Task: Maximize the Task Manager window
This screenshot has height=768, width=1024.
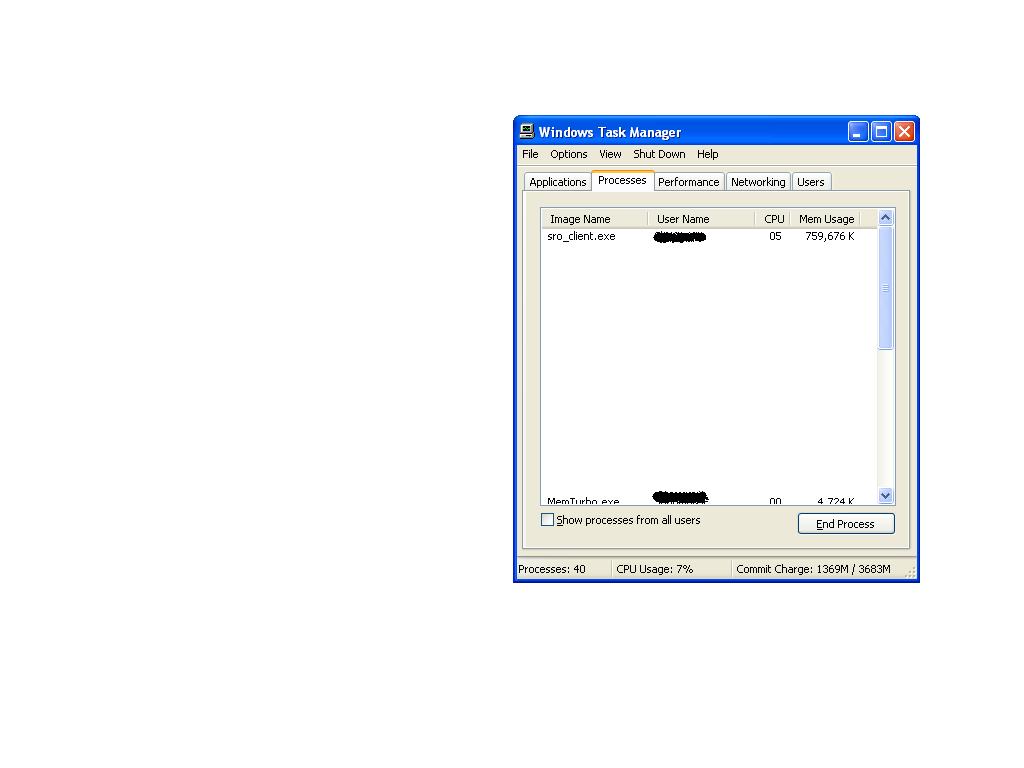Action: [x=881, y=132]
